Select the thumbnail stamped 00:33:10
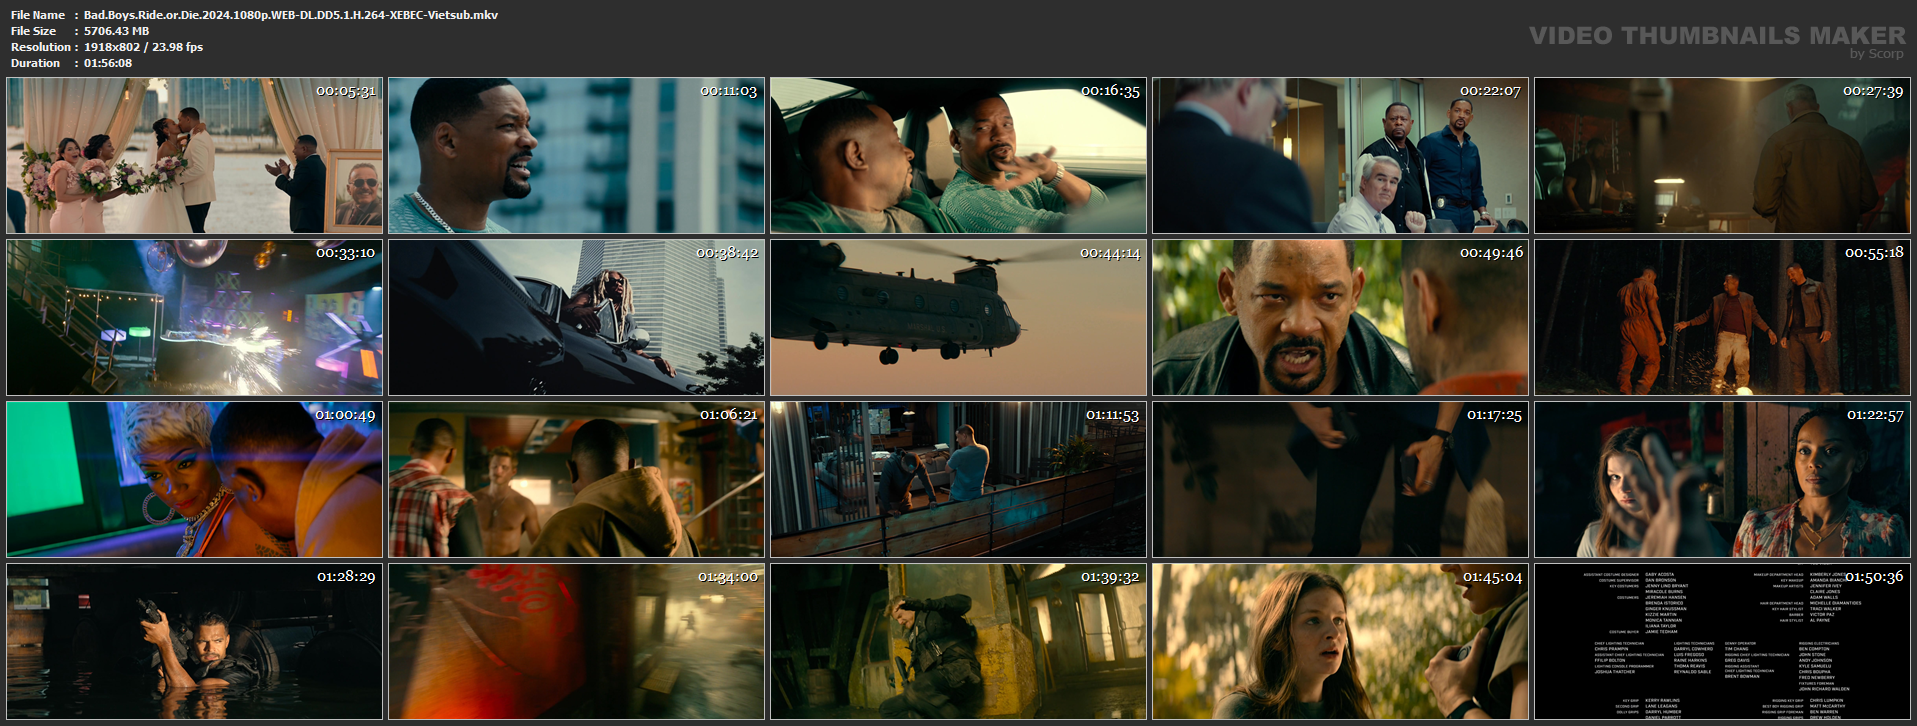This screenshot has height=726, width=1917. click(x=194, y=317)
